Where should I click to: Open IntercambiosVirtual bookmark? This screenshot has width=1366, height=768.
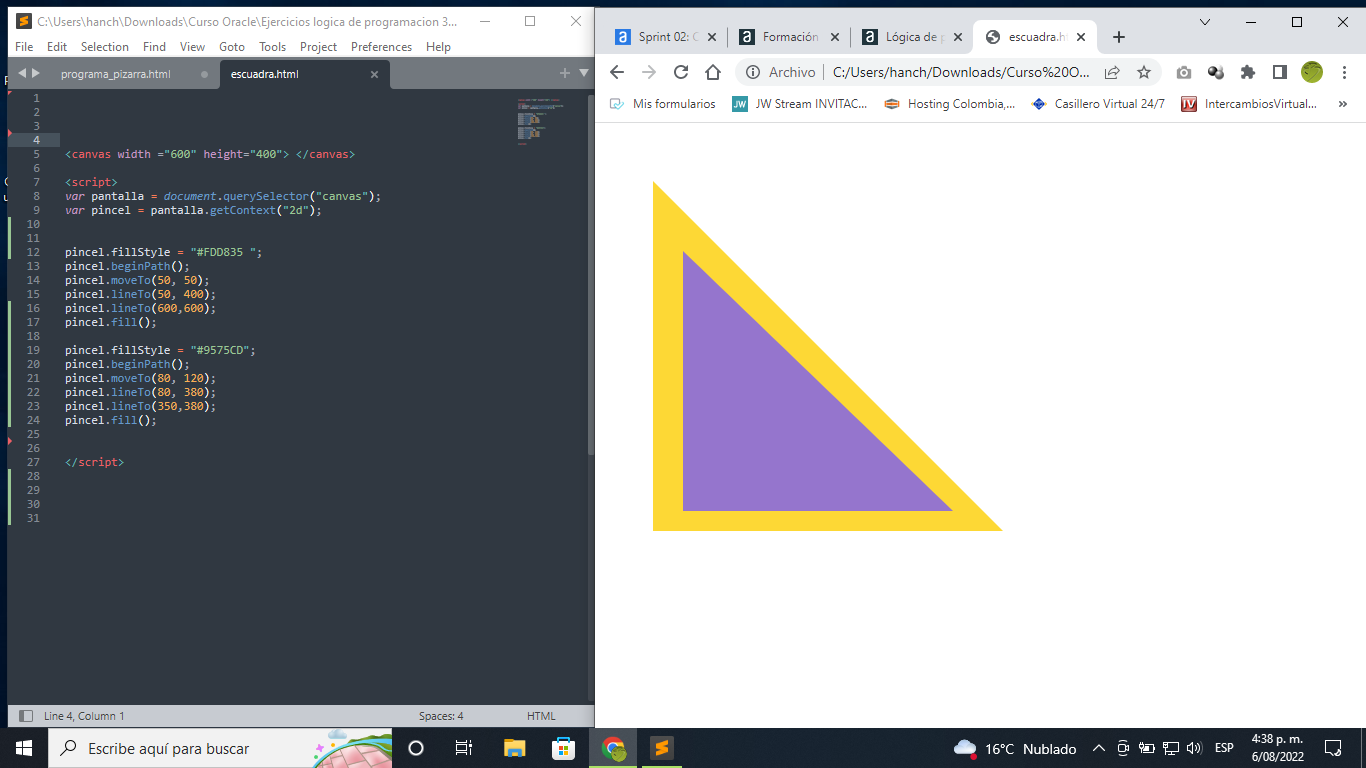point(1250,104)
